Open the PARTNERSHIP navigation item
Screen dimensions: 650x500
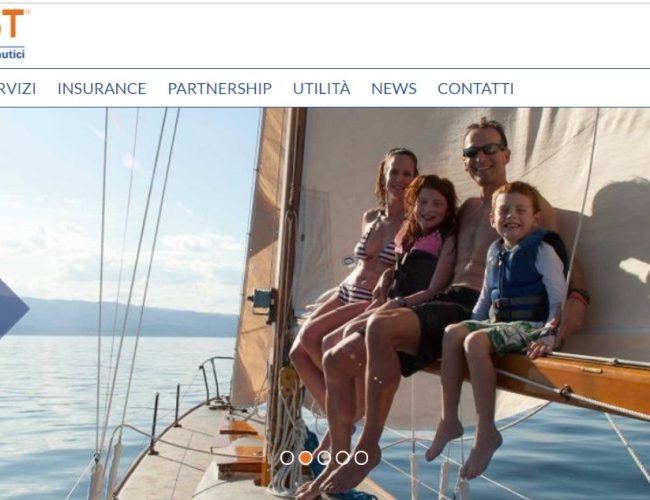(x=220, y=88)
